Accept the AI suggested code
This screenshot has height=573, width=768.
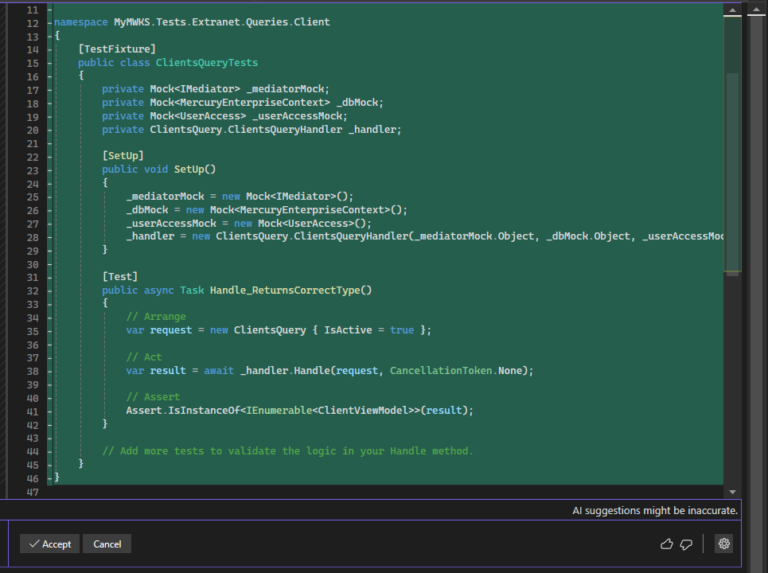[50, 544]
